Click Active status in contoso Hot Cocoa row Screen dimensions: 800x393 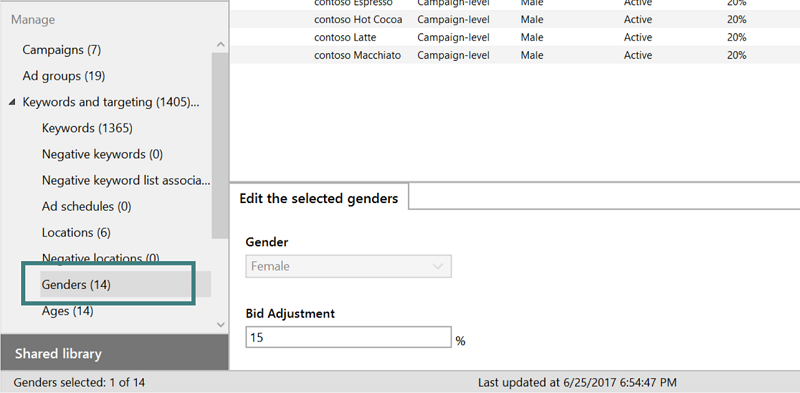pos(638,19)
